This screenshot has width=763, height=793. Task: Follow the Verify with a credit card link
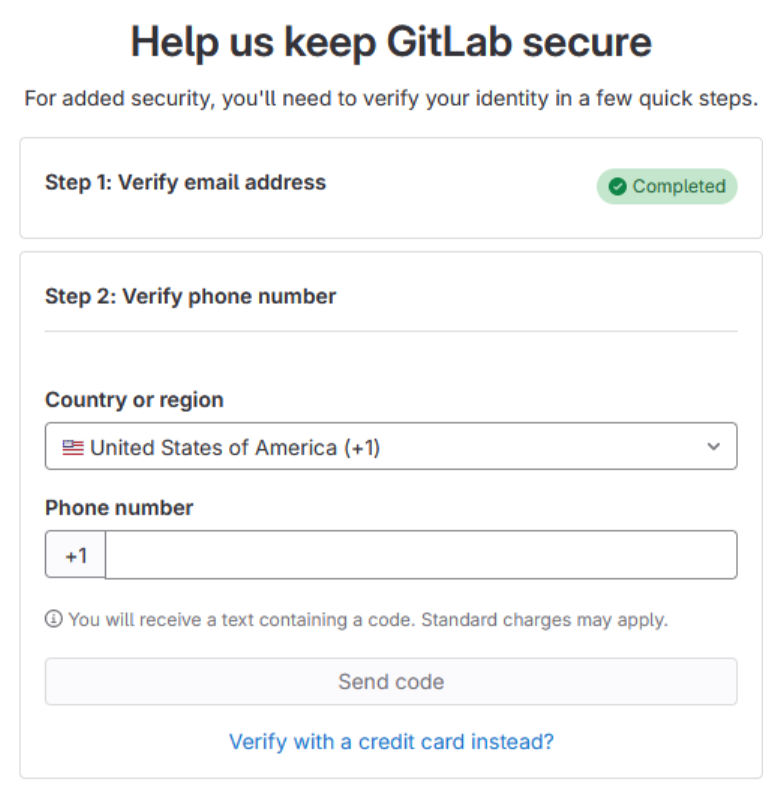coord(391,741)
